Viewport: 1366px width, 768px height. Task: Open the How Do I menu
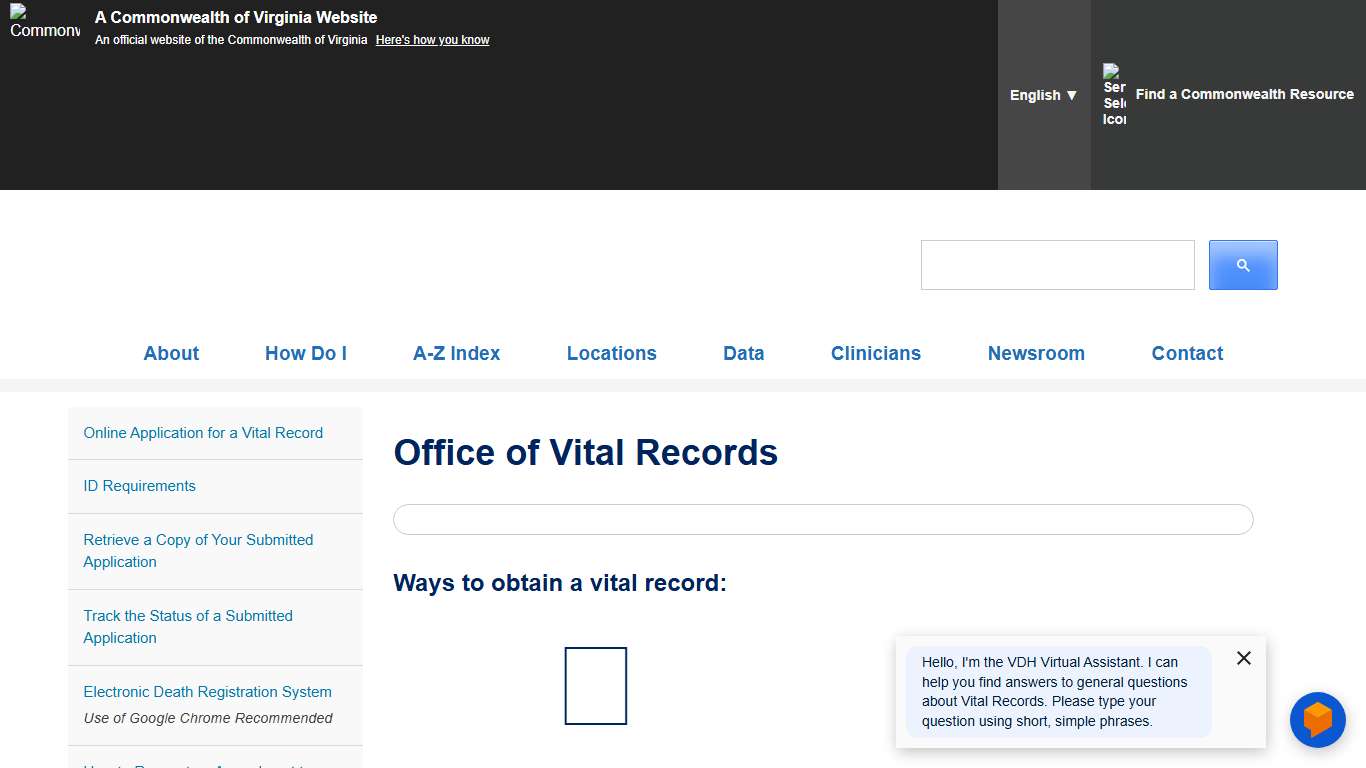pos(306,353)
